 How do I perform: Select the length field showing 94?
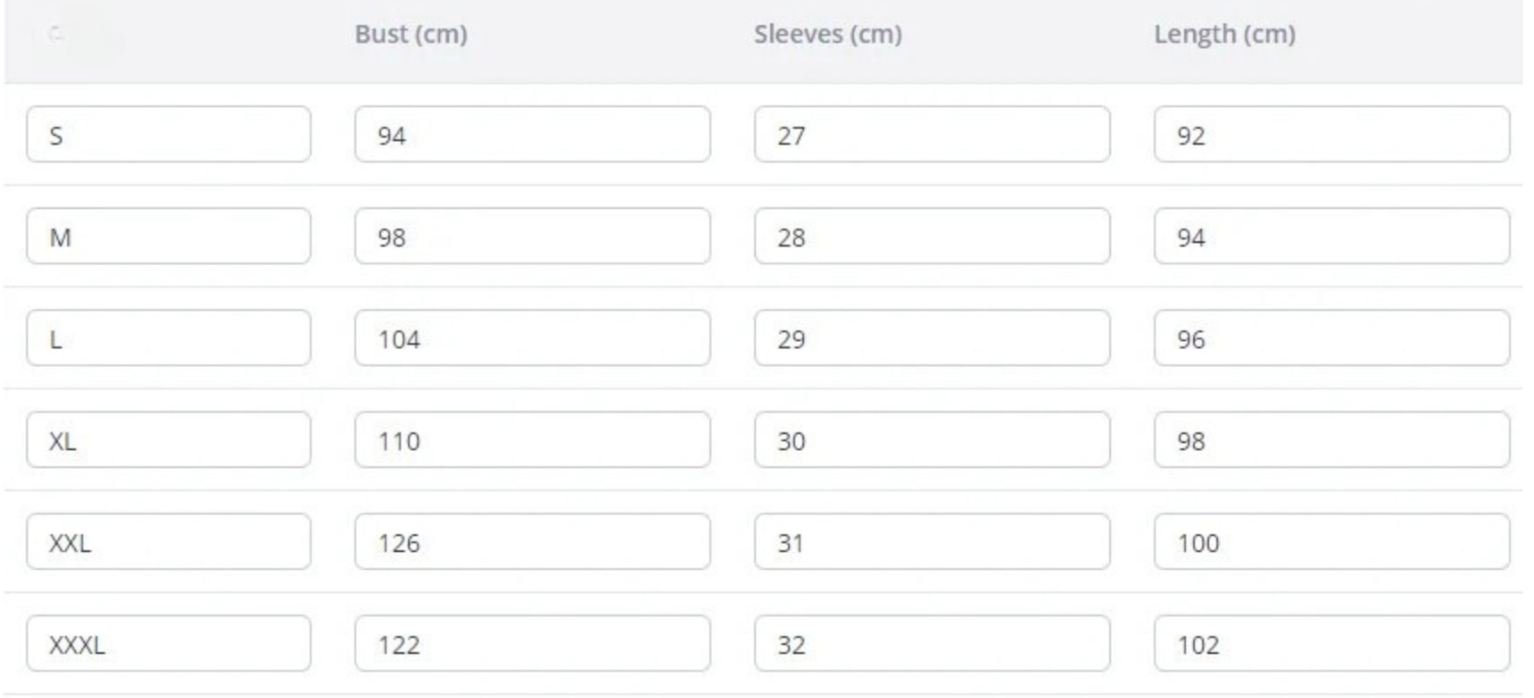1331,237
